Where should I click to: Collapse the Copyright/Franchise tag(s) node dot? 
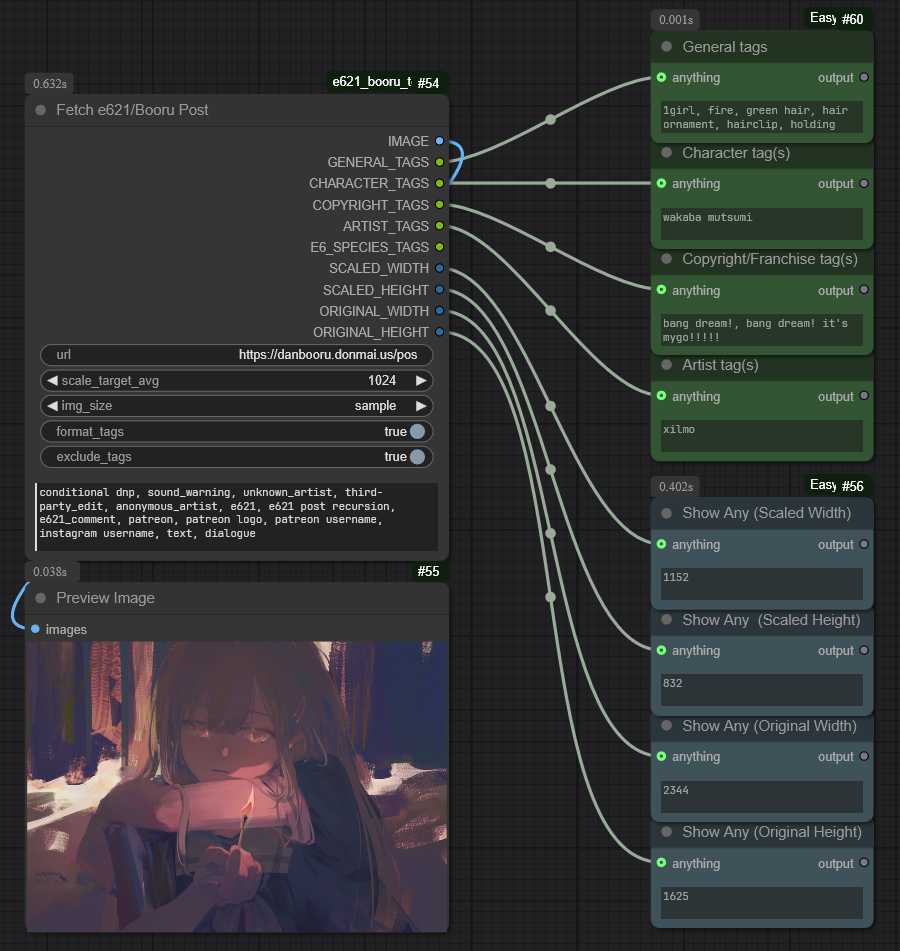(667, 259)
